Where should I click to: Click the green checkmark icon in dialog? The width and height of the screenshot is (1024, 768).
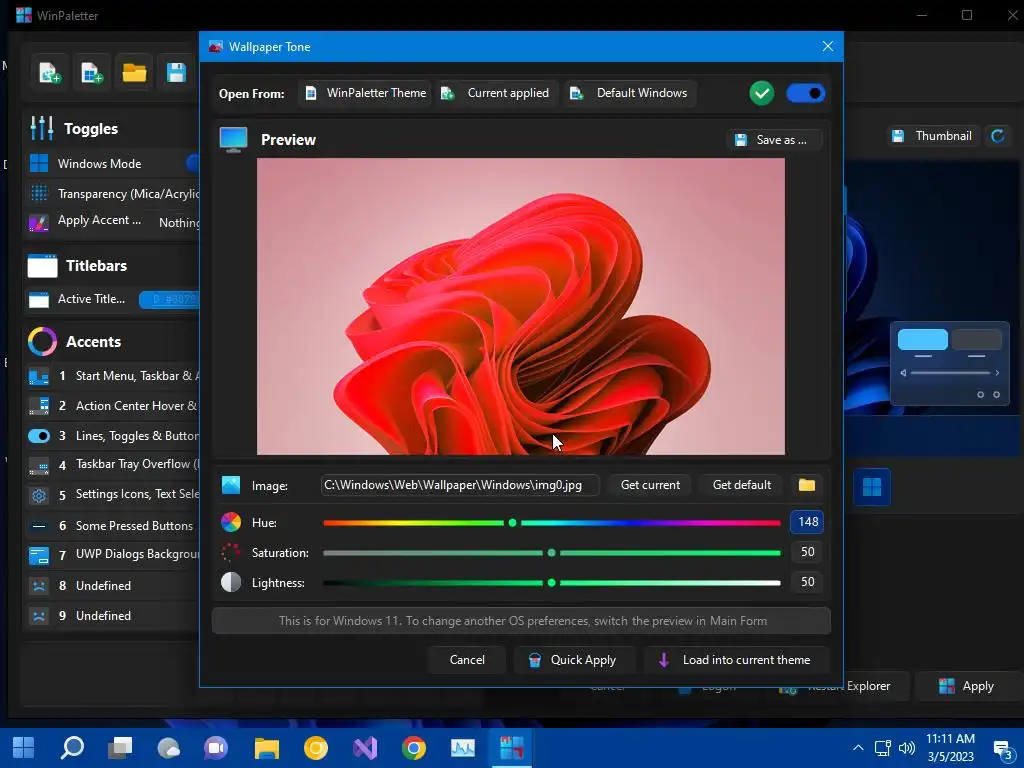761,93
